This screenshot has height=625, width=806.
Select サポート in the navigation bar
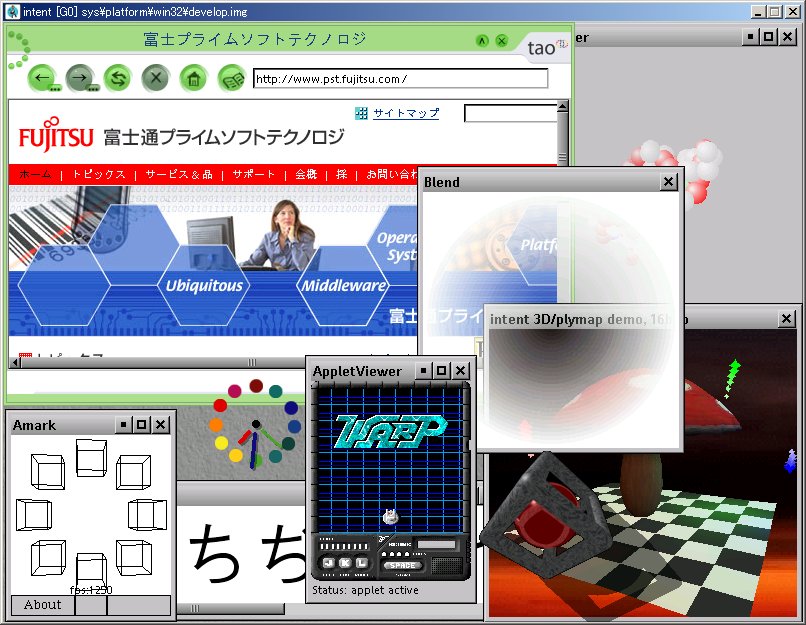(254, 175)
